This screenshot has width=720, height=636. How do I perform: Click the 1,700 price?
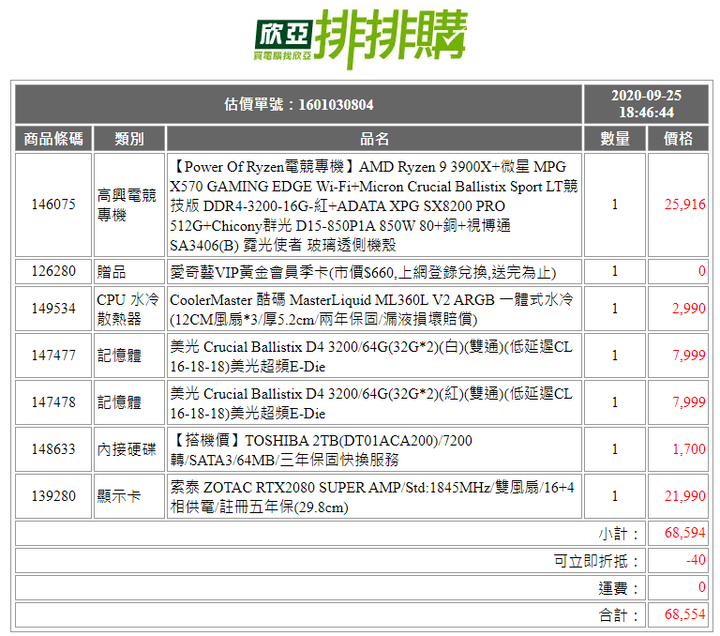click(x=689, y=449)
